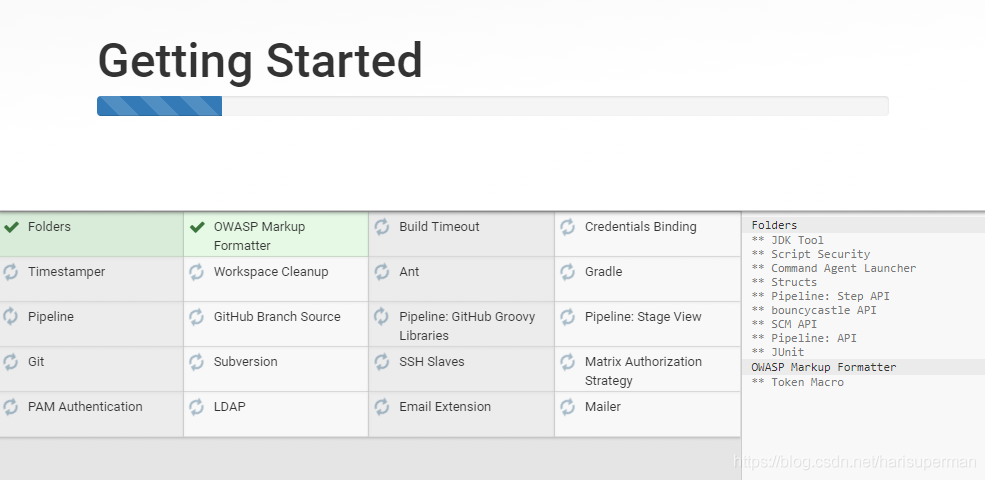
Task: Click the pending icon next to Mailer
Action: pos(568,407)
